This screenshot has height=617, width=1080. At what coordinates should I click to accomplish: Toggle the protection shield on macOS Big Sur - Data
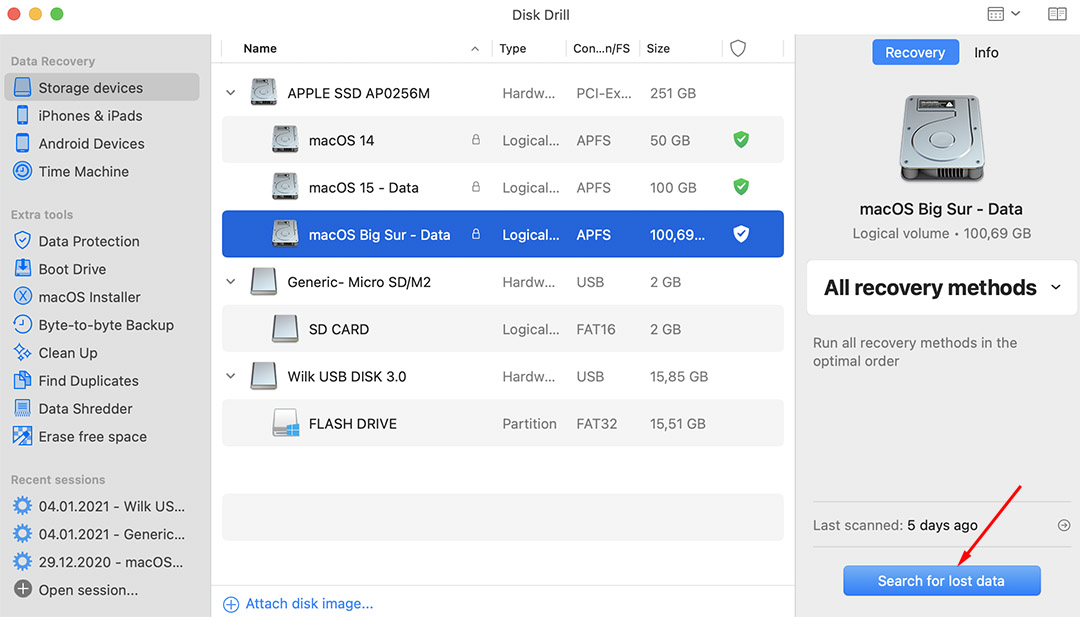click(x=741, y=234)
